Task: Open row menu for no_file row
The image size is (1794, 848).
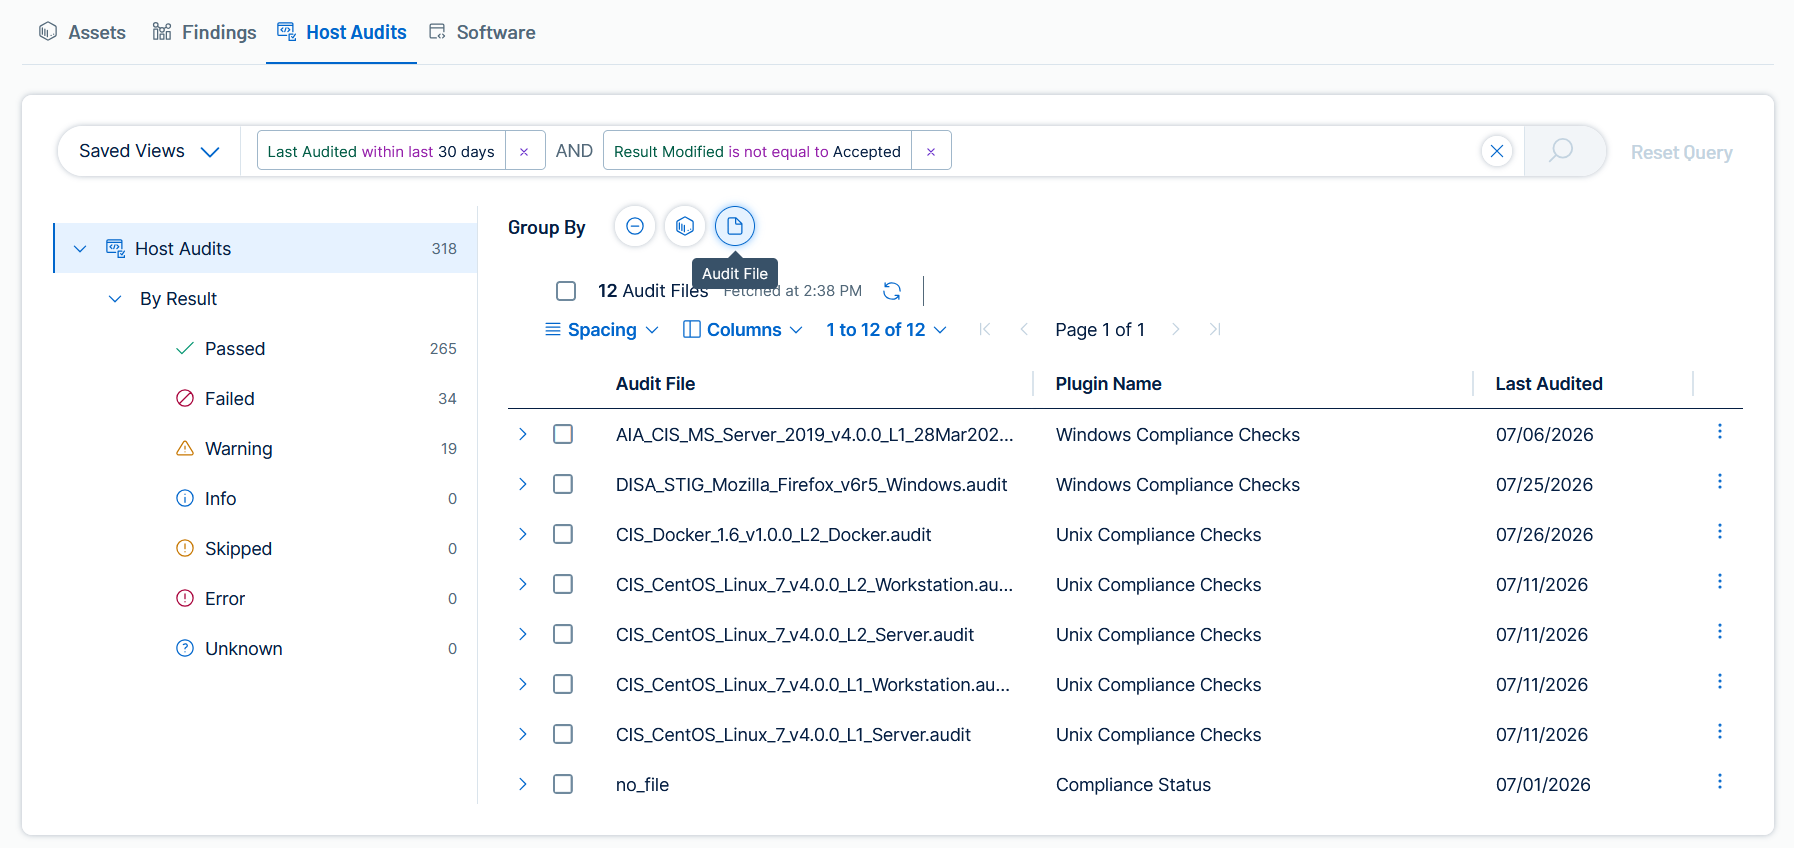Action: tap(1720, 781)
